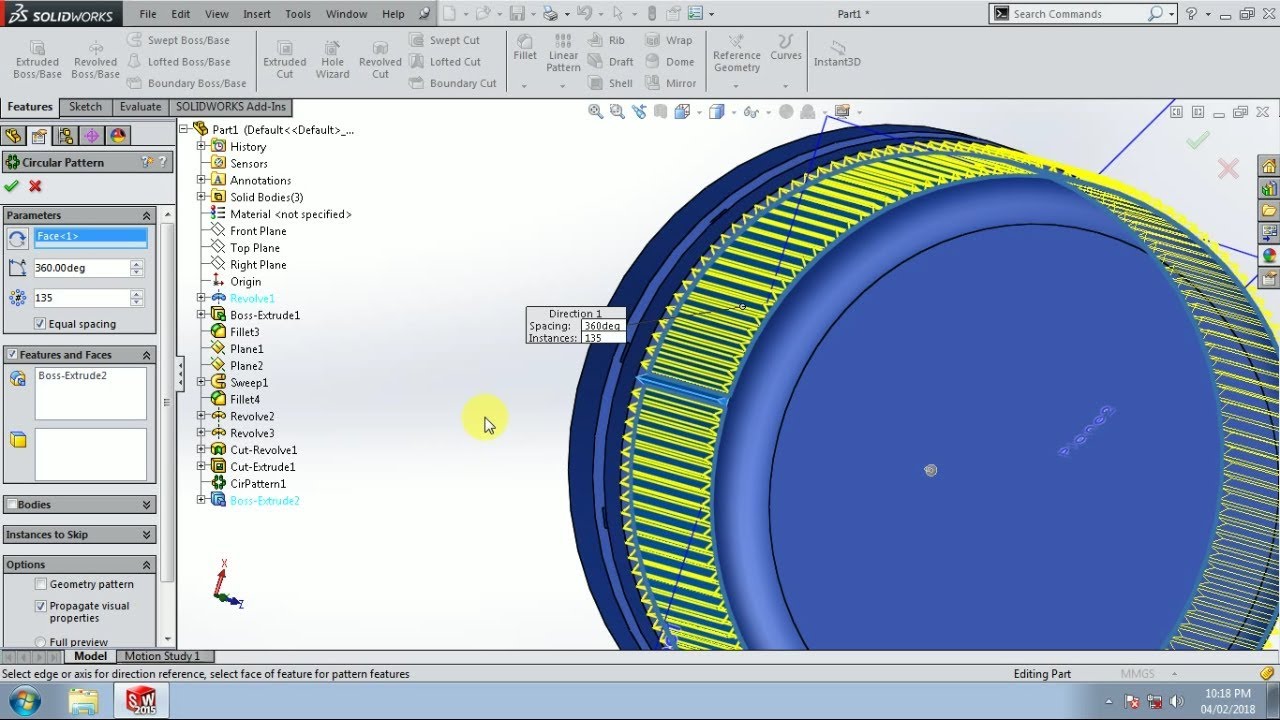Screen dimensions: 1280x720
Task: Choose the Swept Cut tool
Action: point(444,40)
